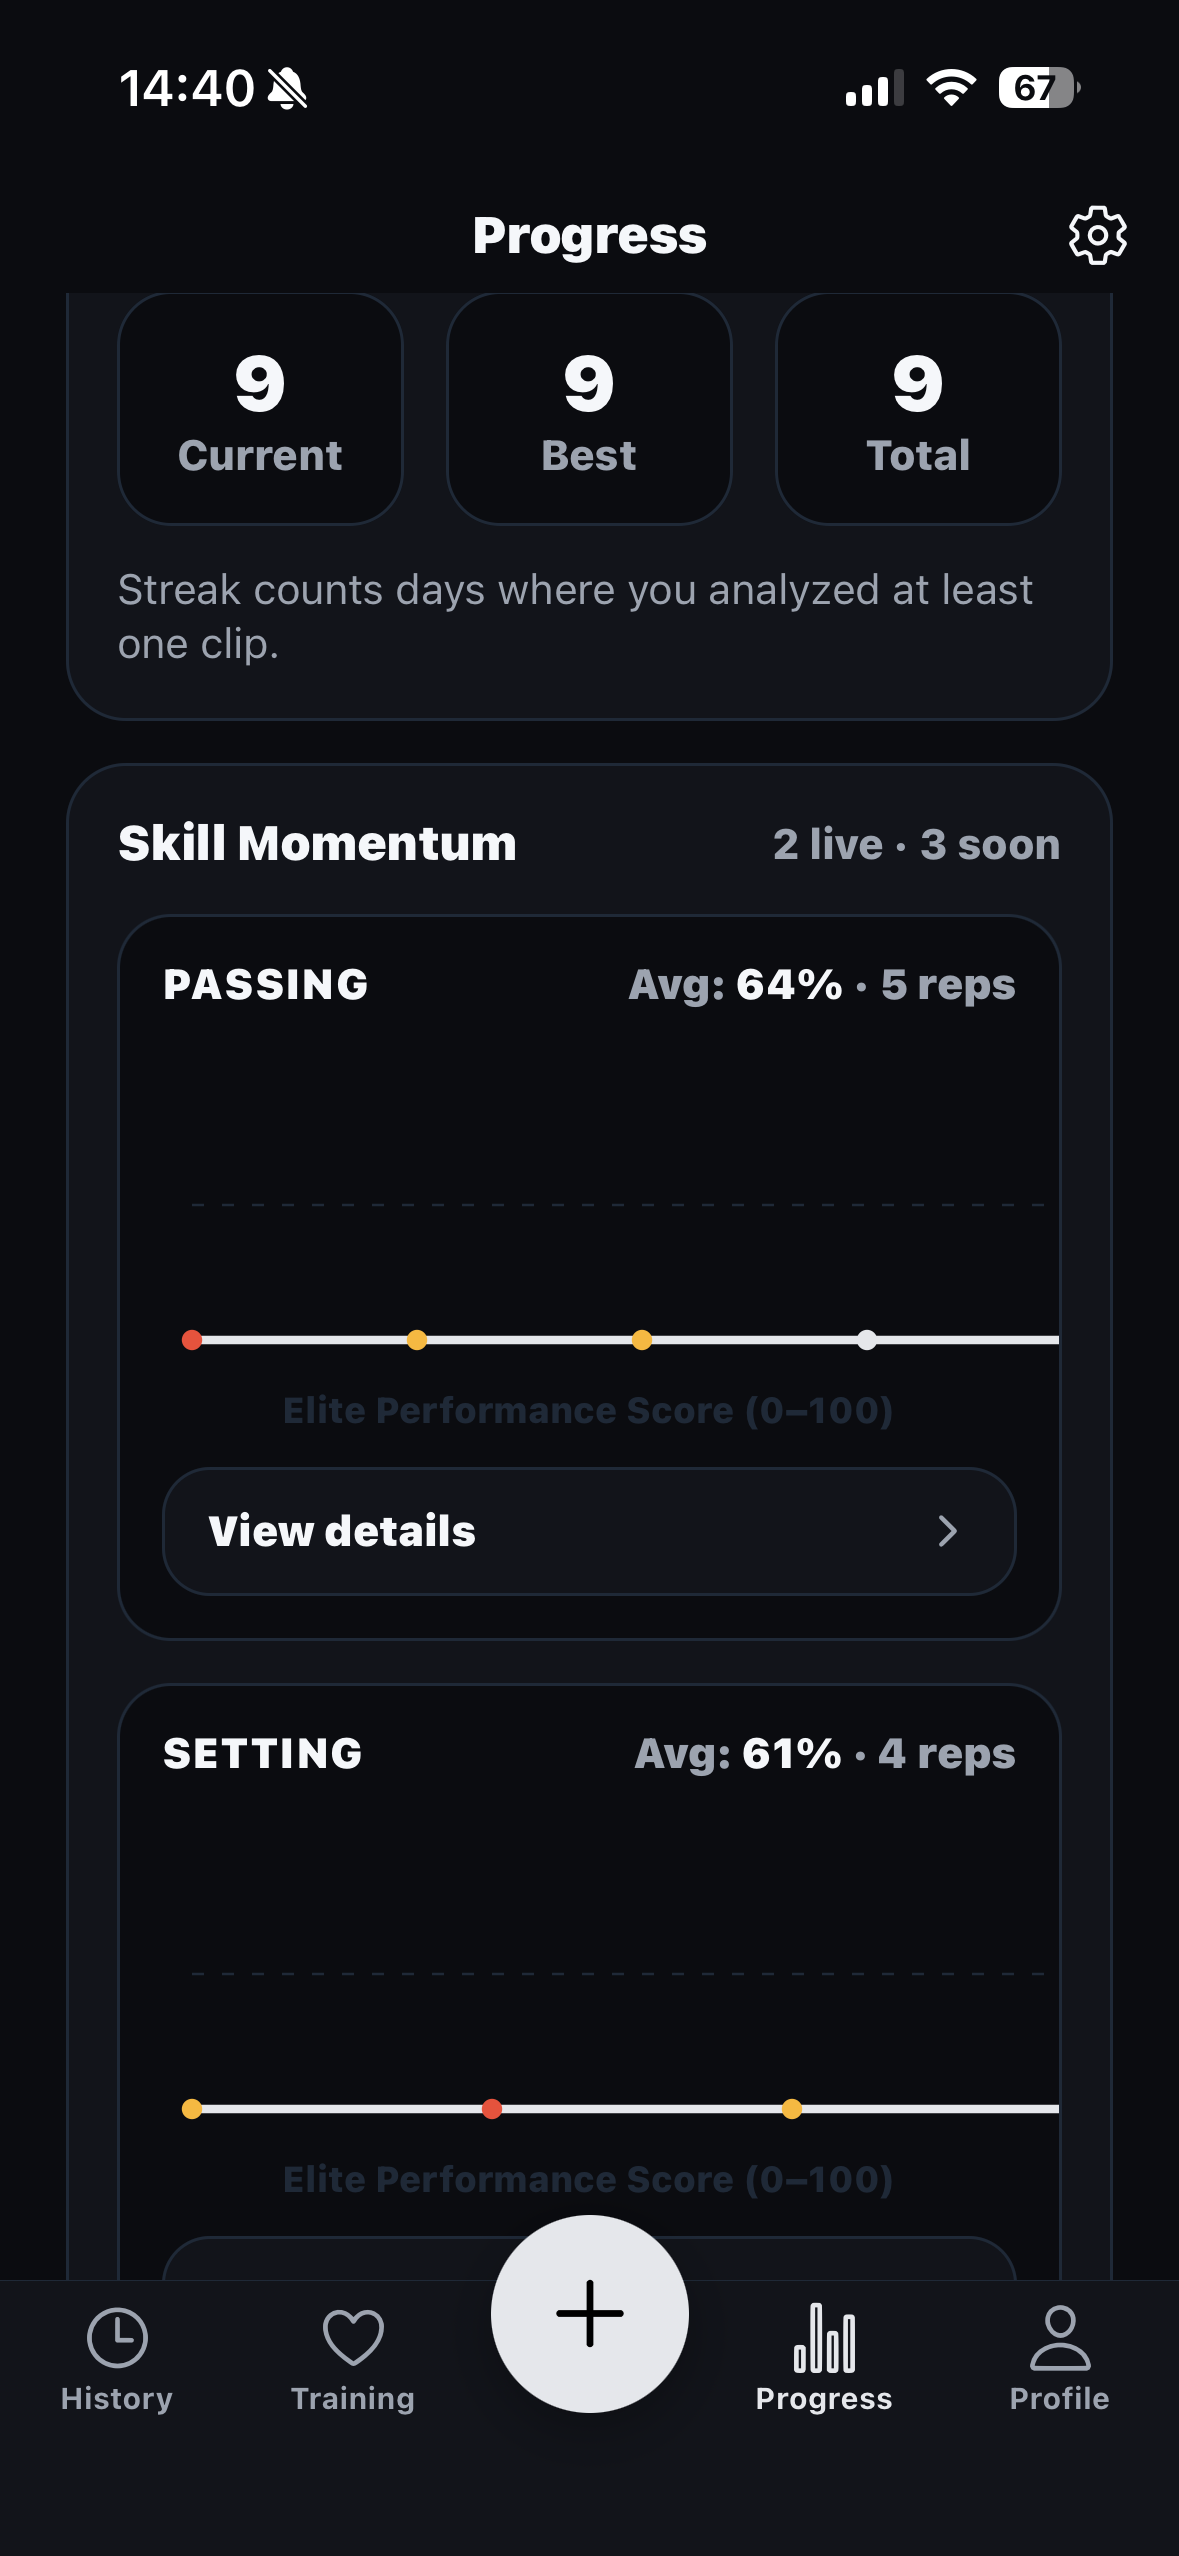Open the Profile person icon
The image size is (1179, 2556).
[1059, 2338]
